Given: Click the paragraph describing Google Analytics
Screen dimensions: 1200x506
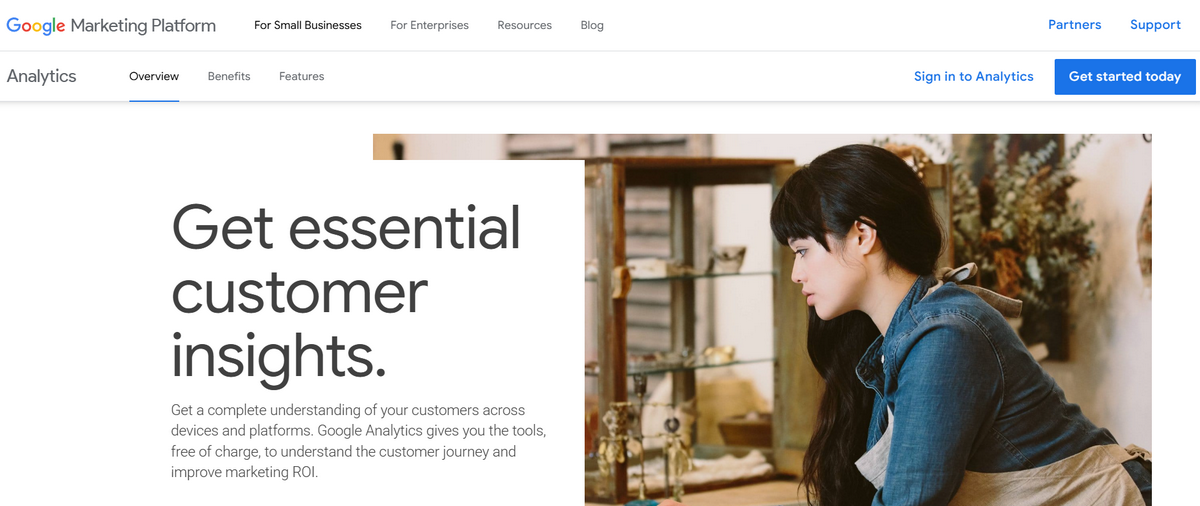Looking at the screenshot, I should pyautogui.click(x=359, y=441).
